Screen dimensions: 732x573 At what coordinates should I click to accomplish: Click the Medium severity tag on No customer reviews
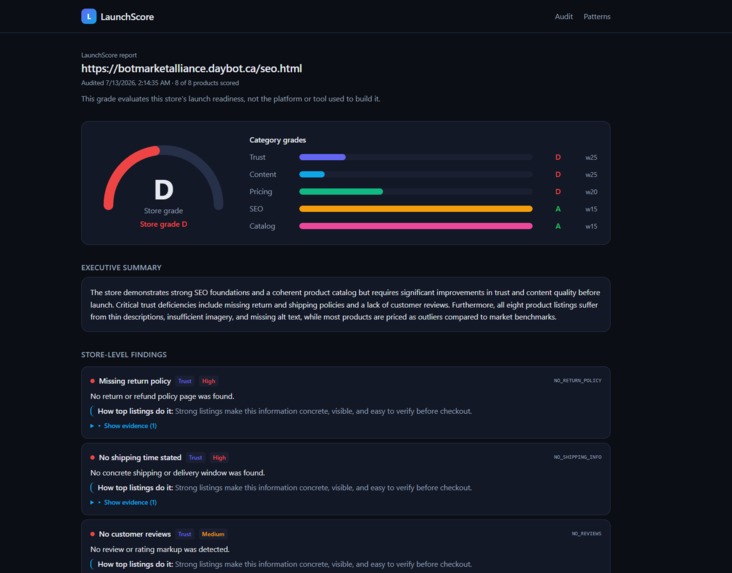click(x=213, y=534)
